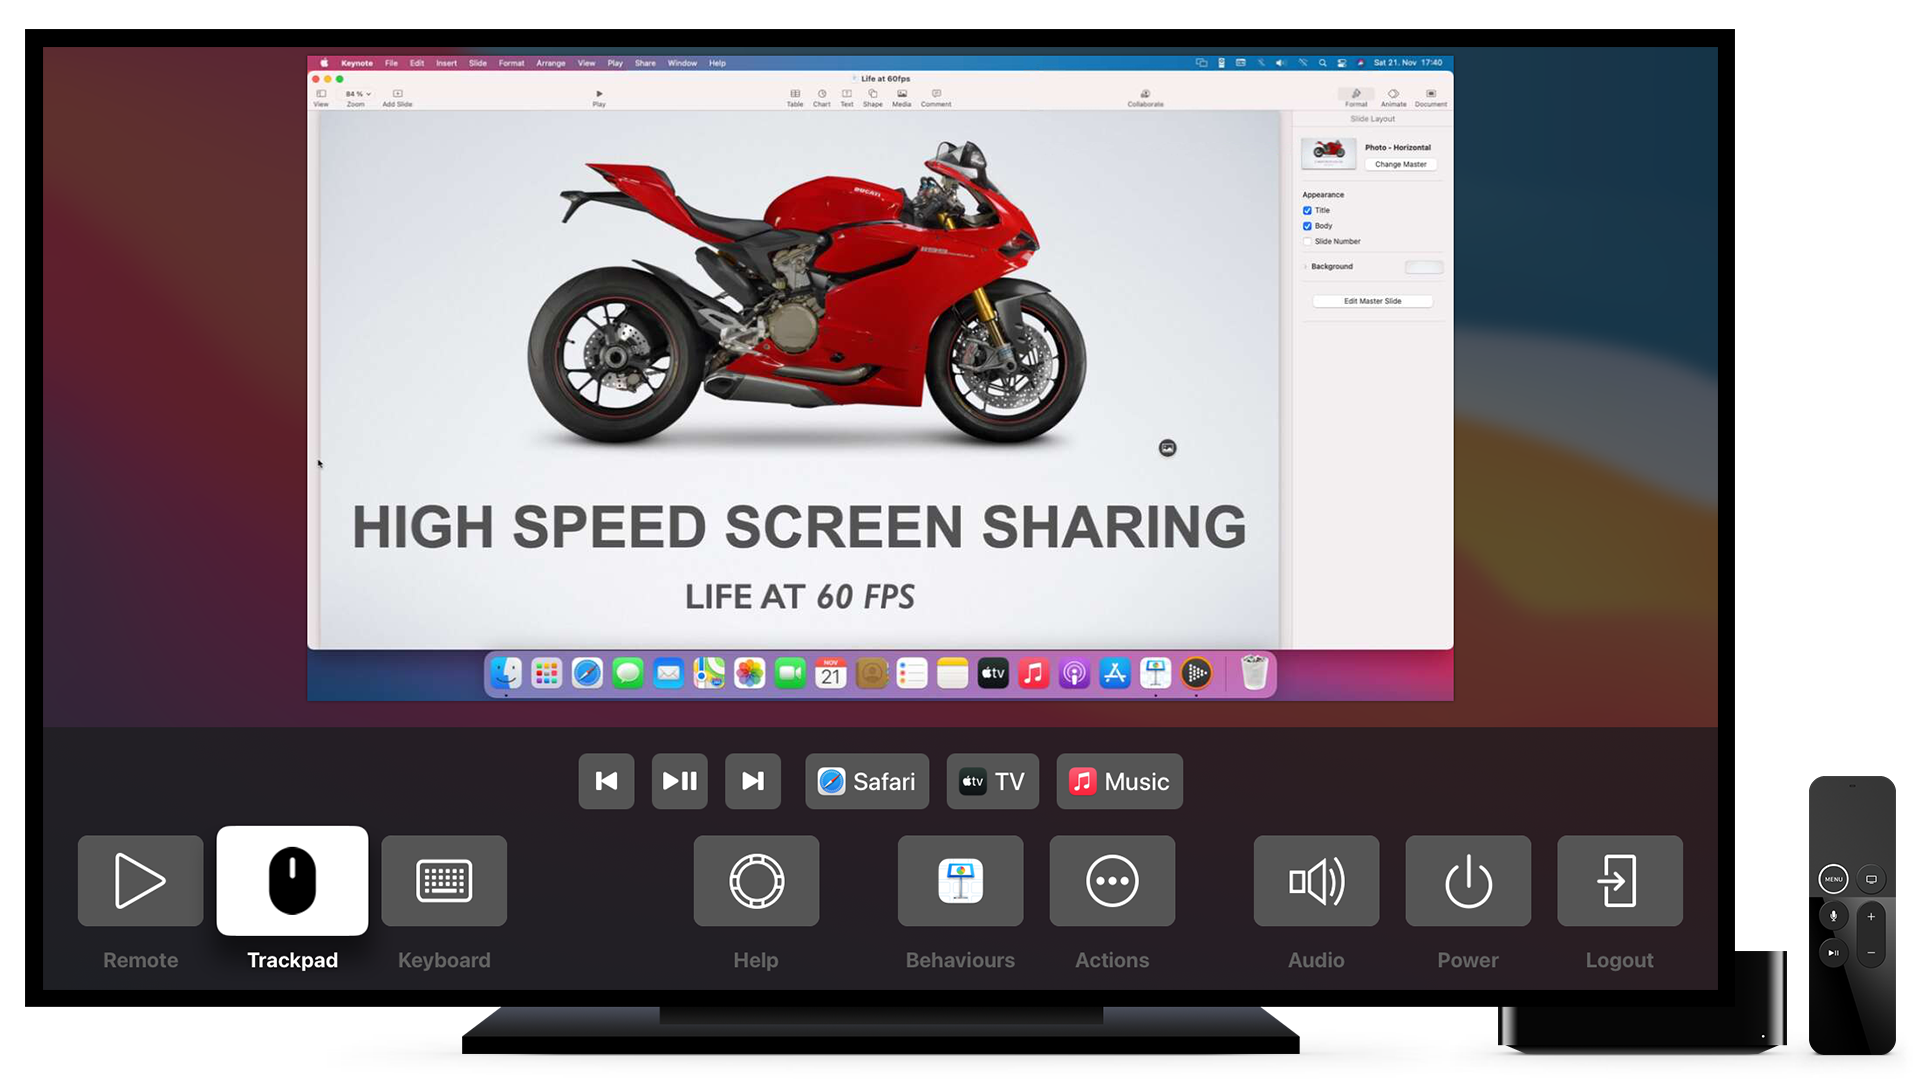
Task: Open the Share menu
Action: coord(645,63)
